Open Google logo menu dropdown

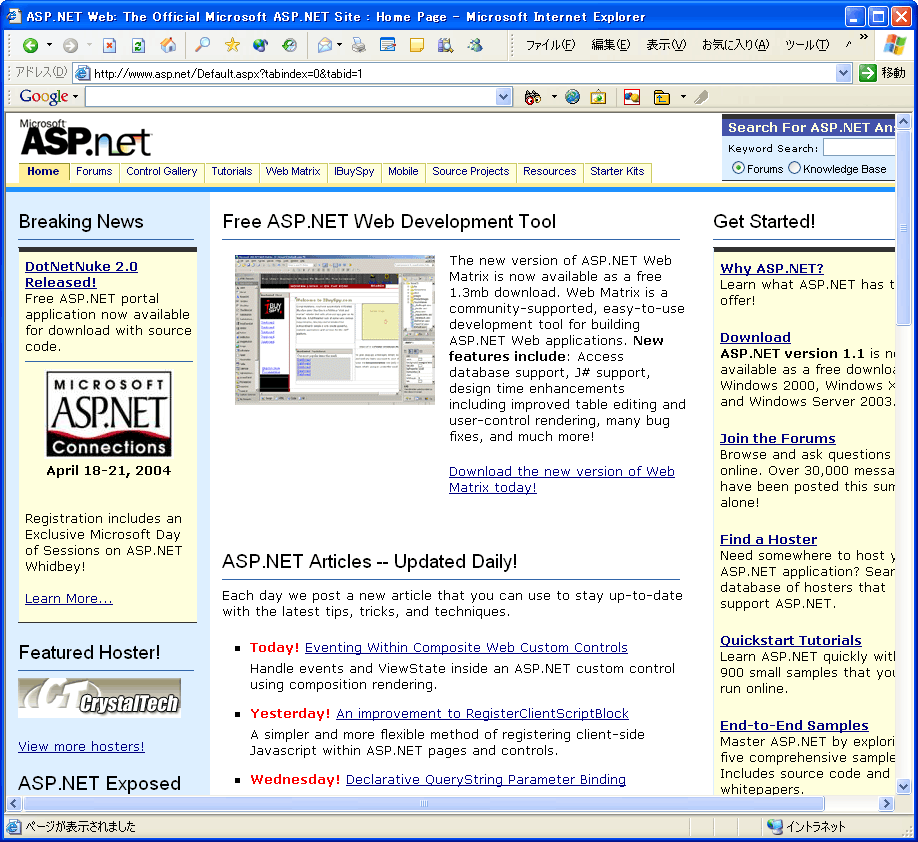click(76, 97)
